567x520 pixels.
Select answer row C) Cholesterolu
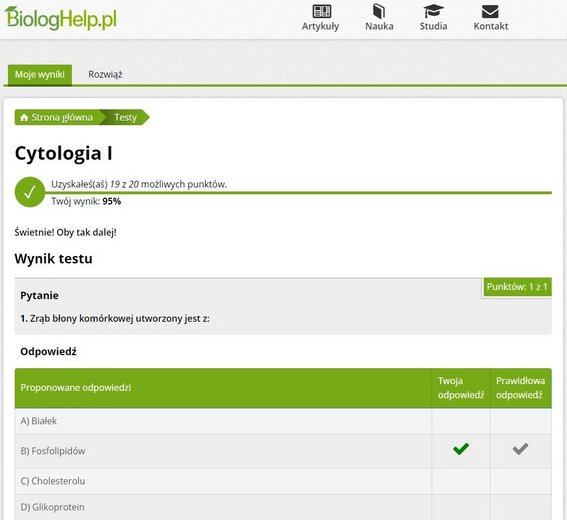(x=283, y=481)
